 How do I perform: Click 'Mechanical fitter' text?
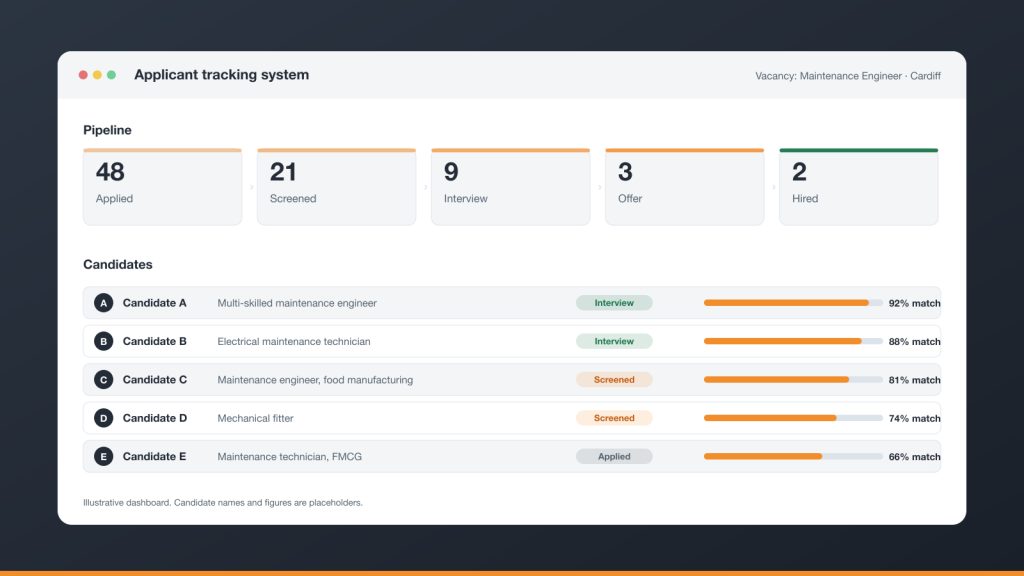[255, 418]
